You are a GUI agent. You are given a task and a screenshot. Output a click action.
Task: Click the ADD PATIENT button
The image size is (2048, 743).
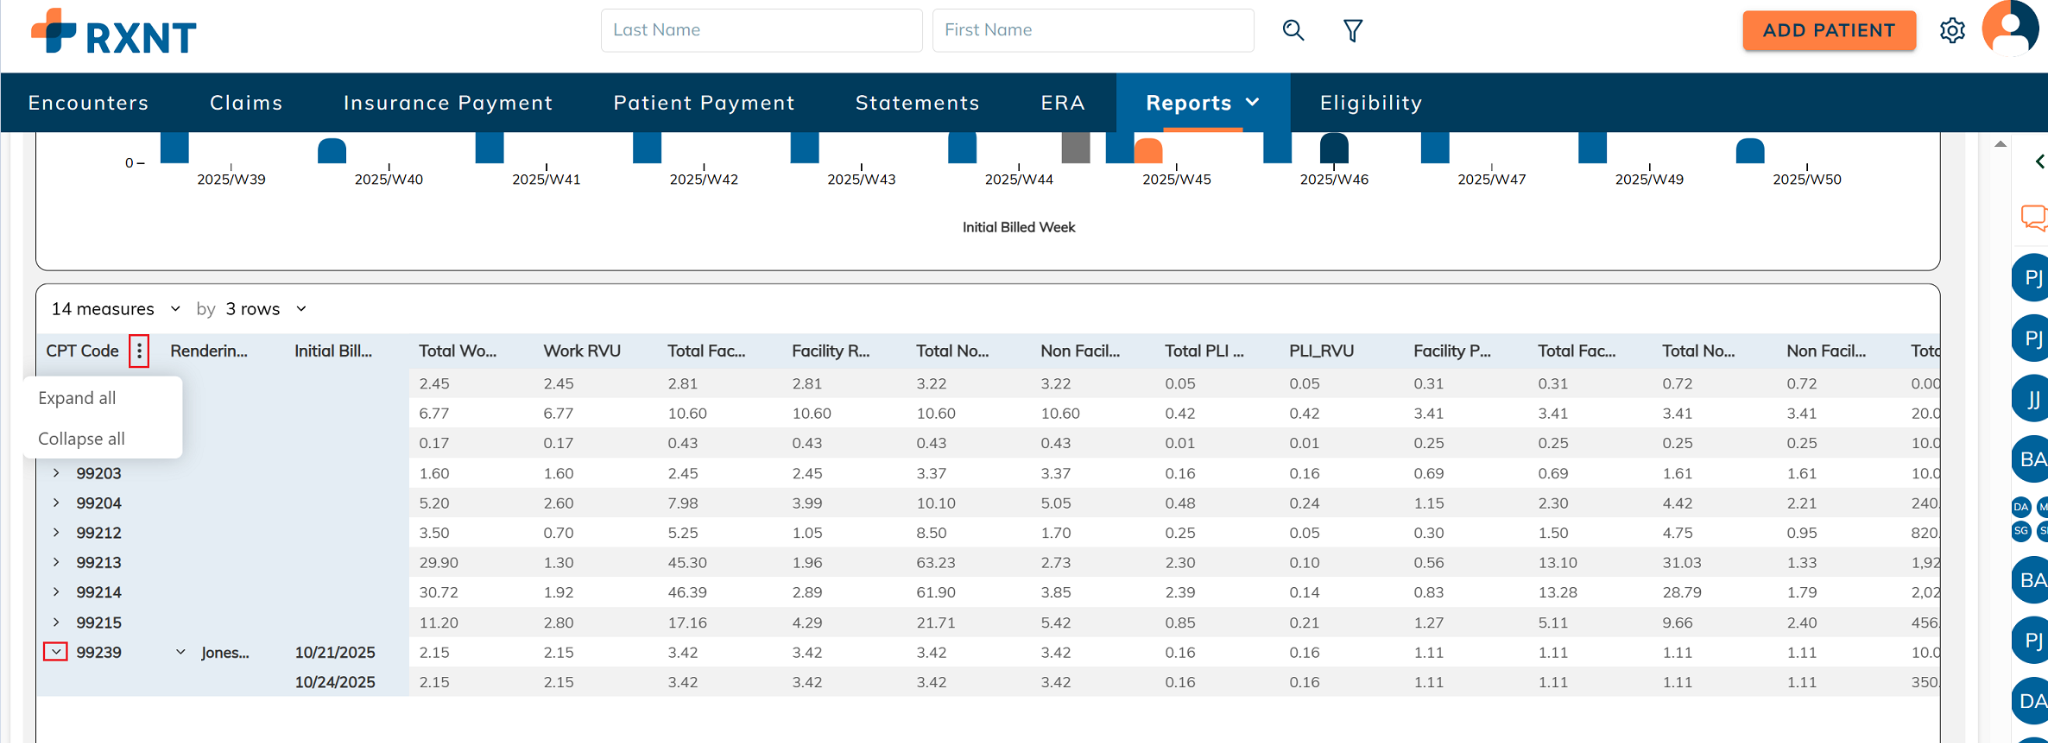1828,30
